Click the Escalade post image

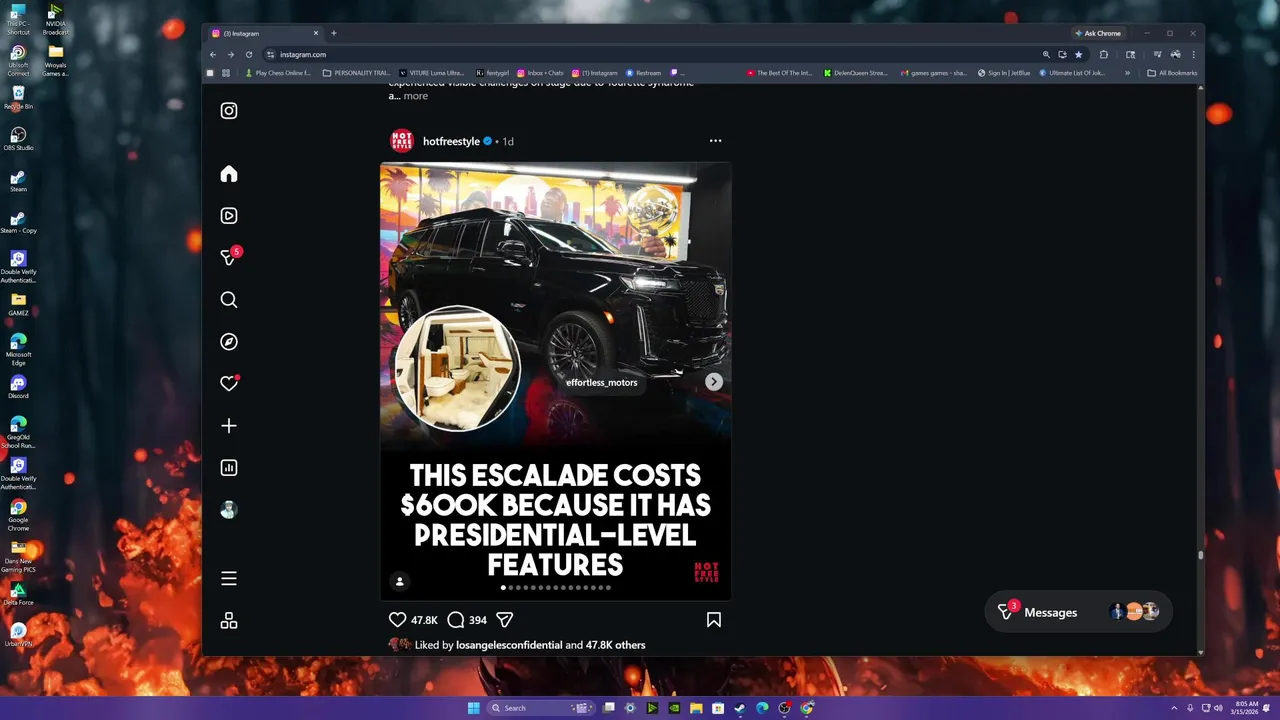point(556,381)
